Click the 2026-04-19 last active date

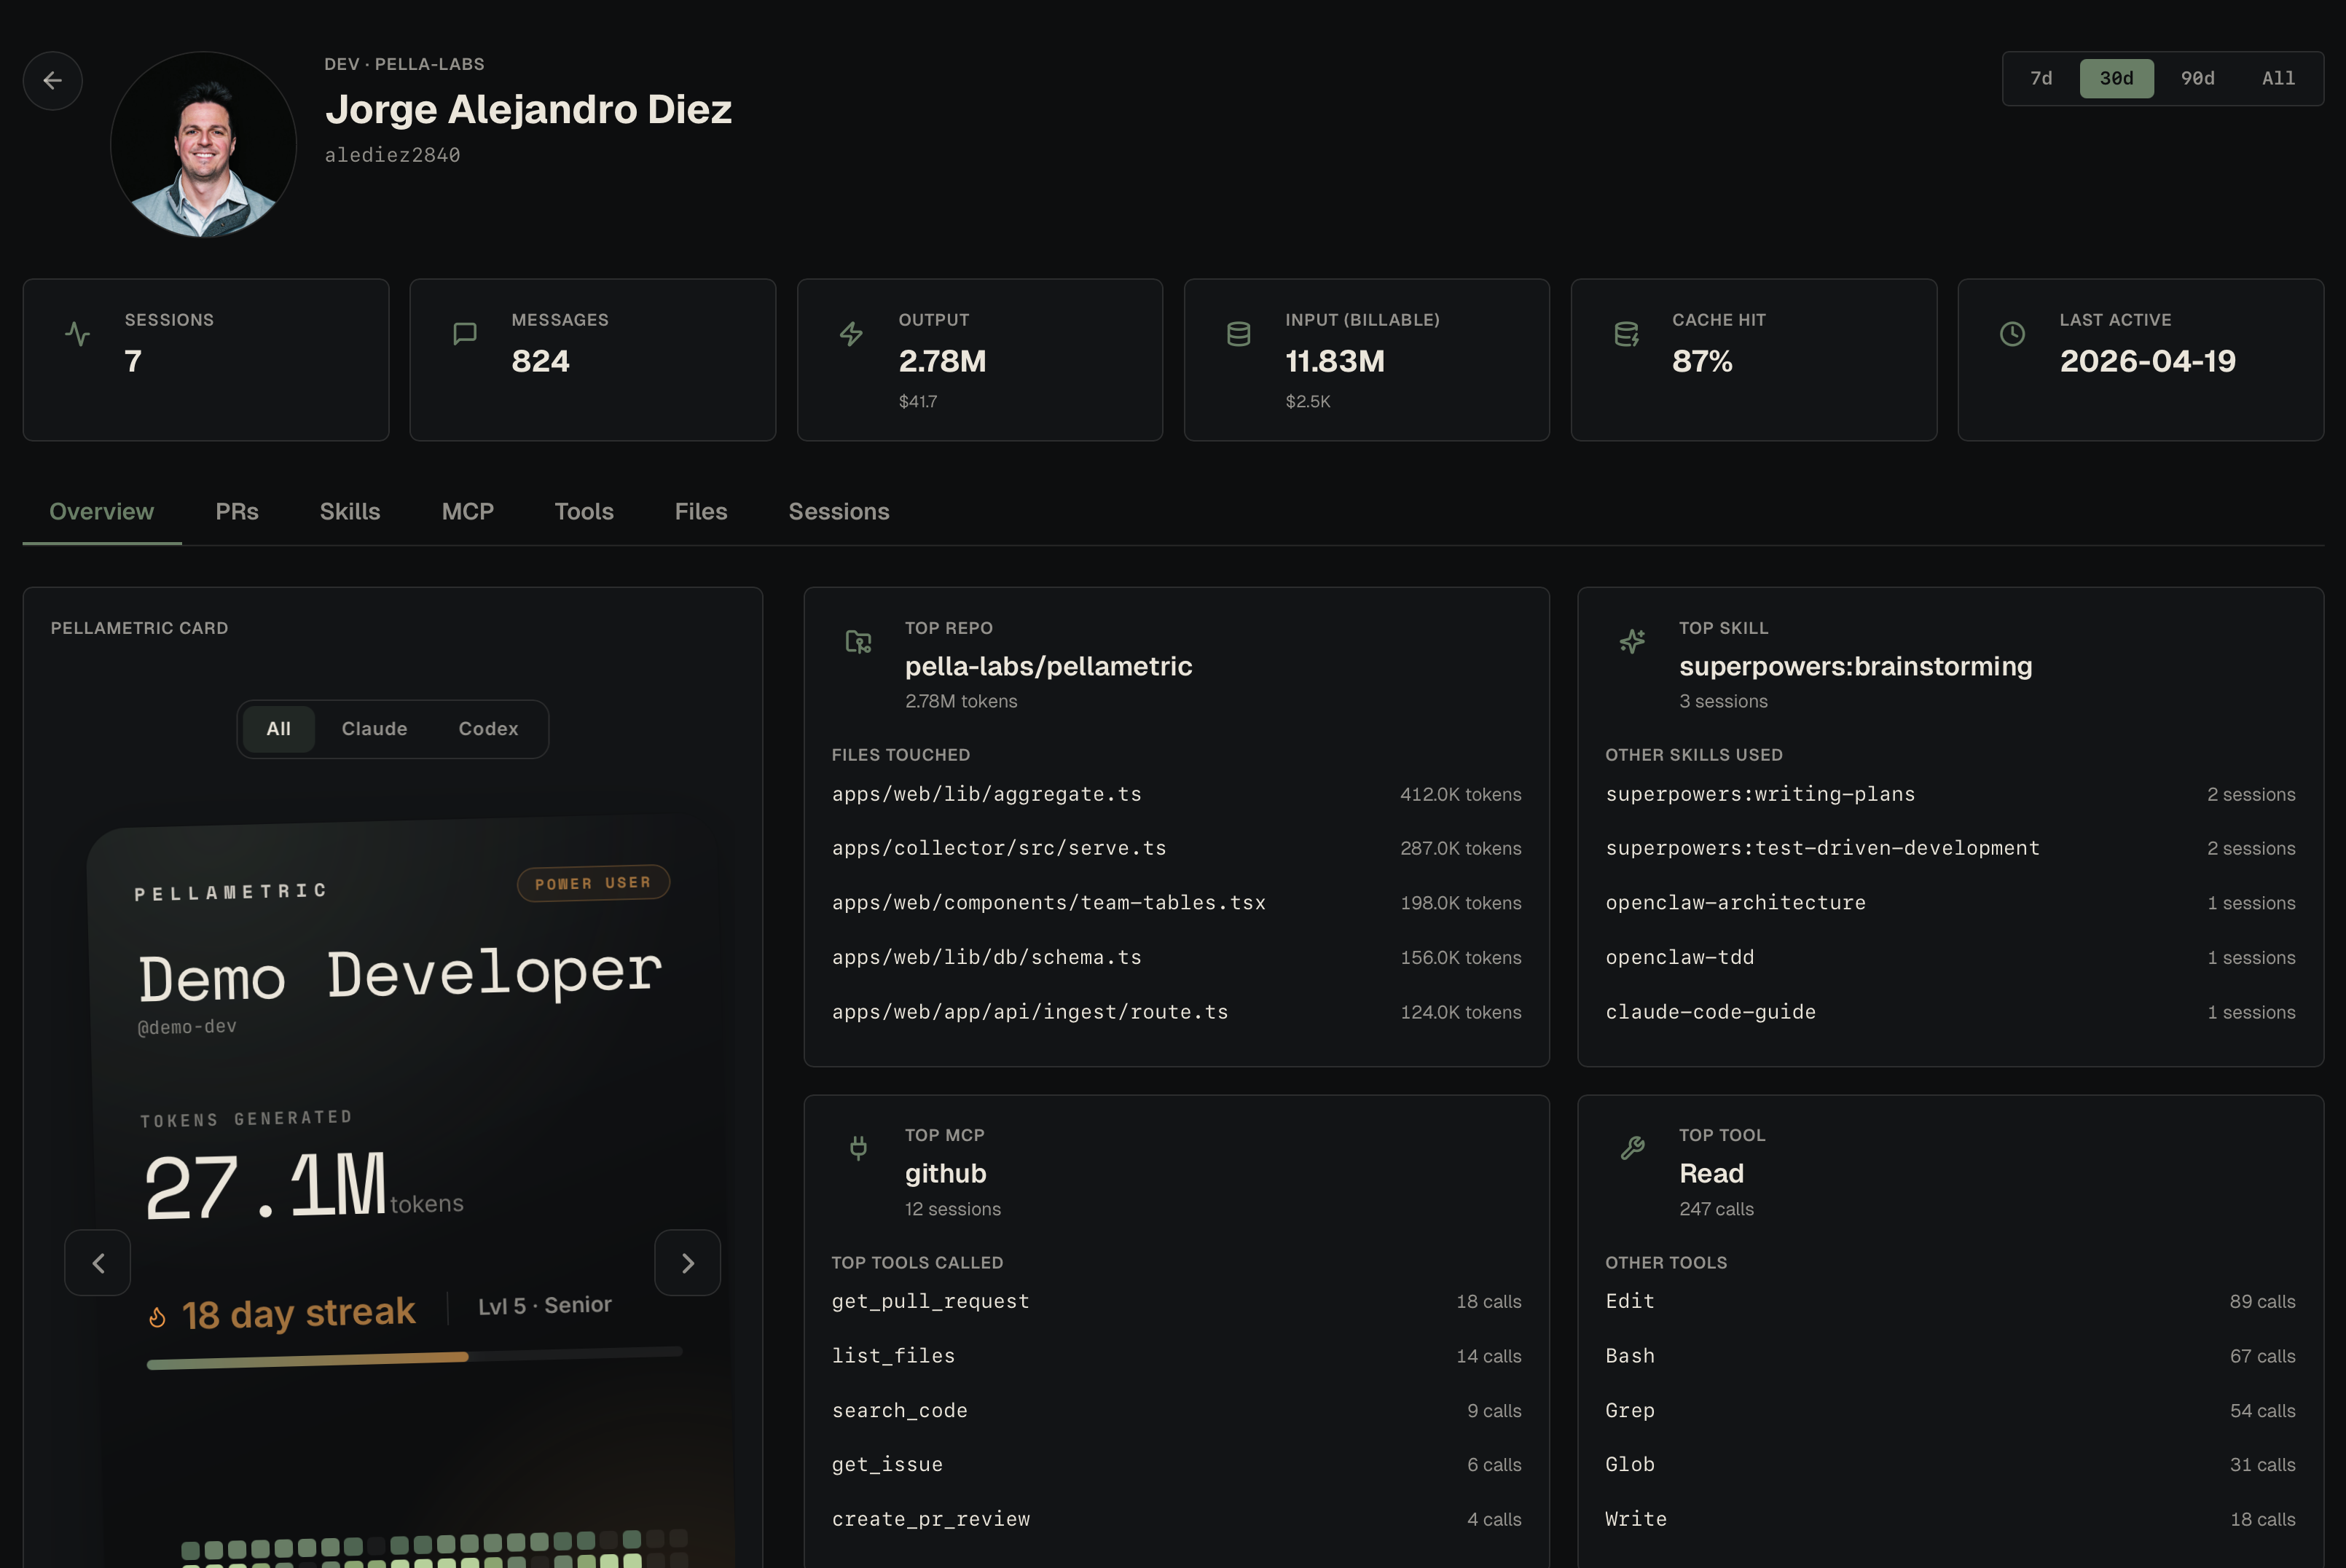[2147, 361]
